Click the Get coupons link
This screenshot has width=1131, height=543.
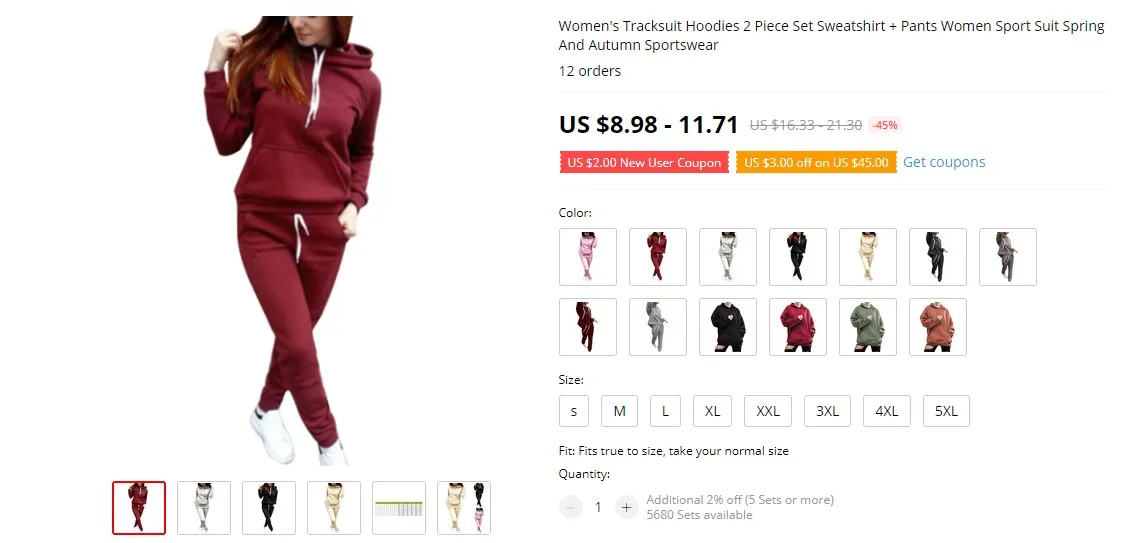click(944, 162)
